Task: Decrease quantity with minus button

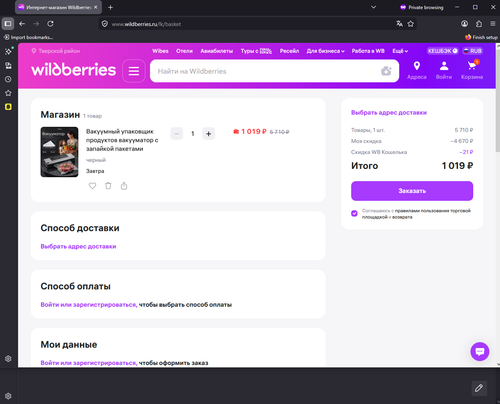Action: click(x=177, y=134)
